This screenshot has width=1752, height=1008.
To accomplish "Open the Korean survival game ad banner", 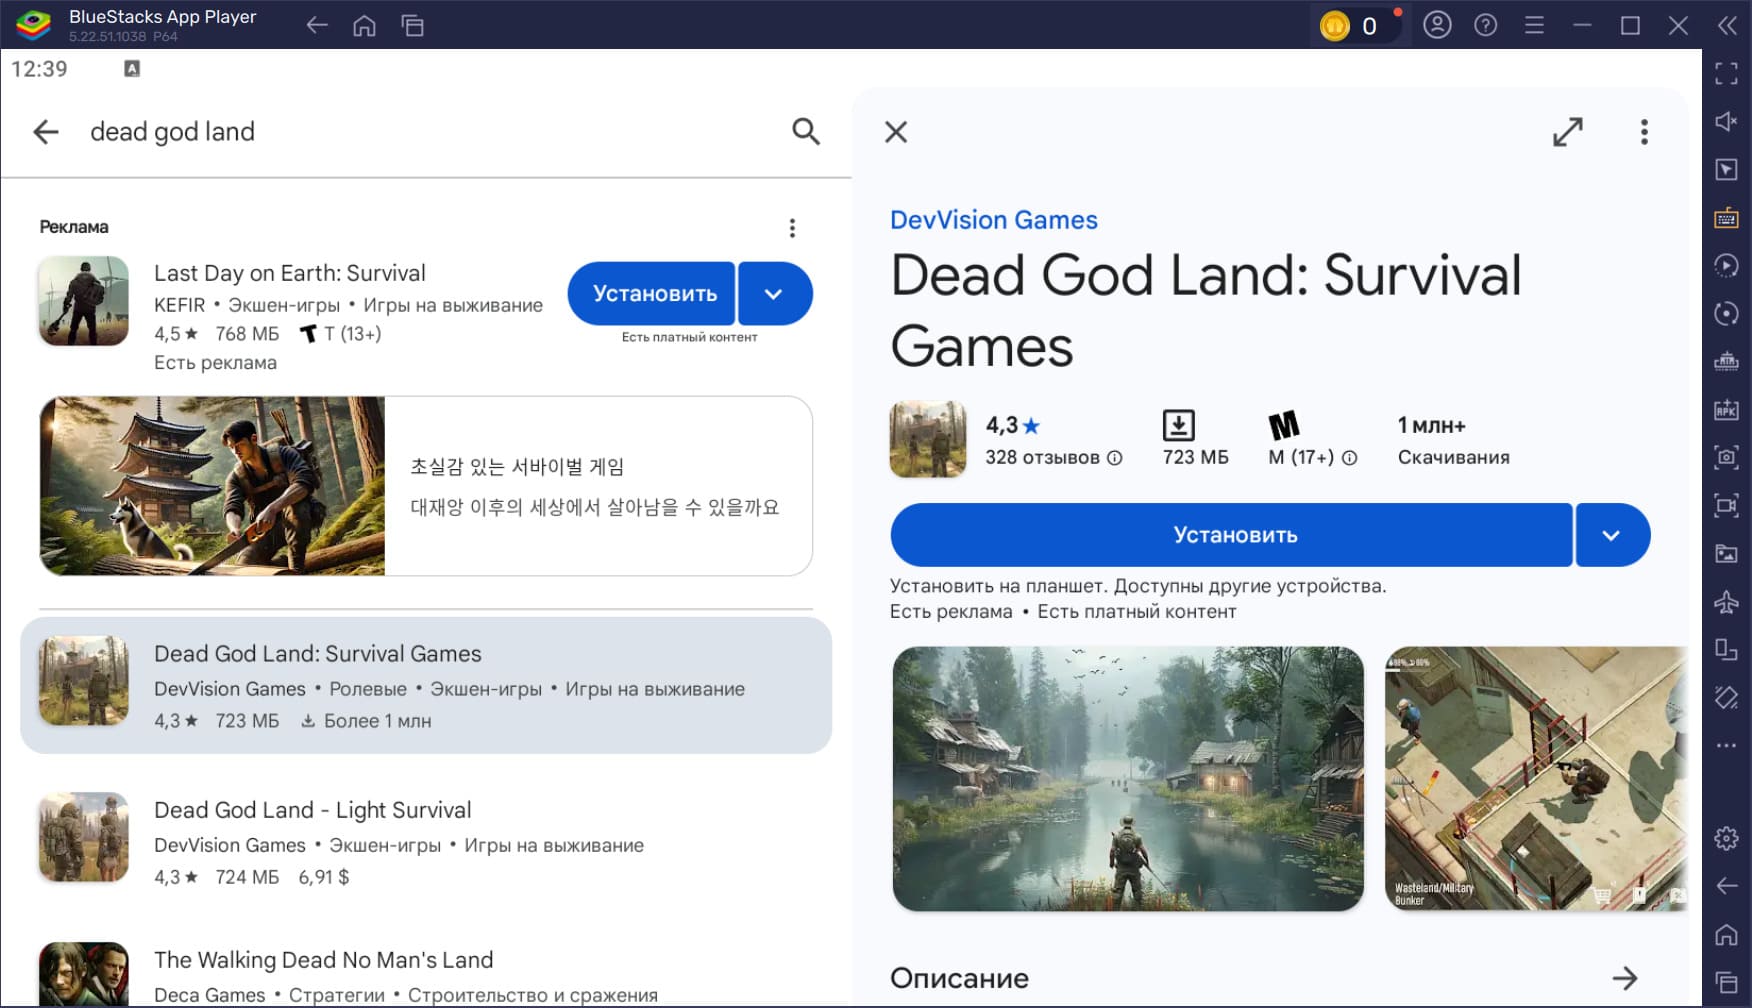I will click(426, 486).
